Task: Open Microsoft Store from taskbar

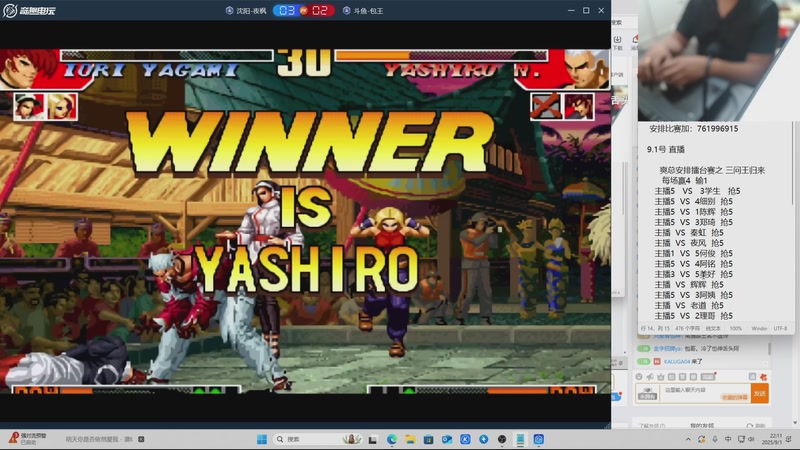Action: pos(429,439)
